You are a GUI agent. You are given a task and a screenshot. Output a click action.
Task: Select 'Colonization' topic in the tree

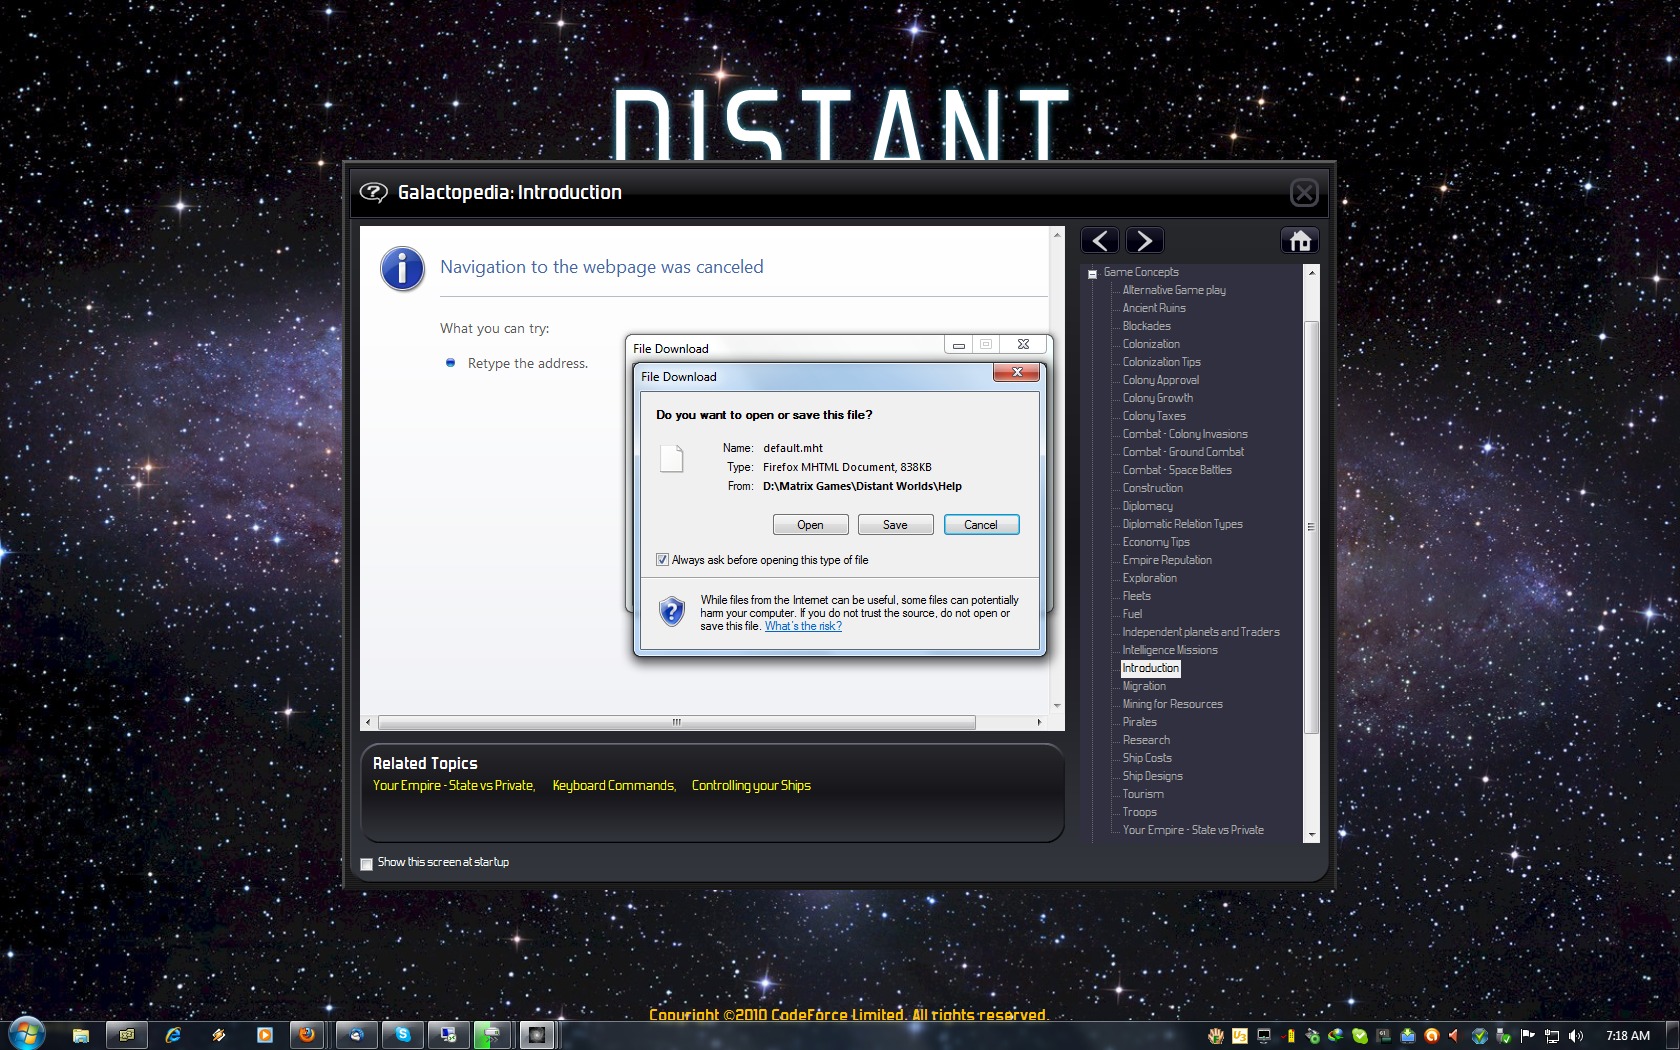(x=1151, y=344)
